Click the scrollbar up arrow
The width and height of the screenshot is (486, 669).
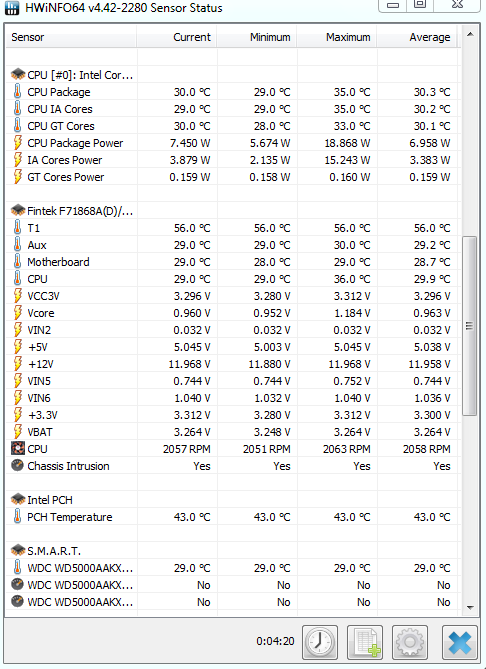[470, 35]
